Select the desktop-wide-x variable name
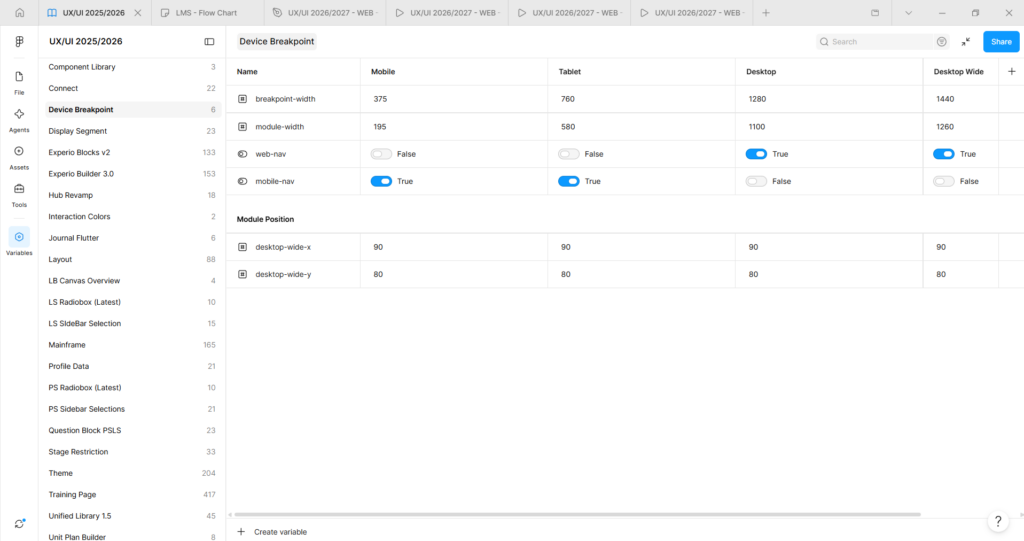 click(x=283, y=247)
